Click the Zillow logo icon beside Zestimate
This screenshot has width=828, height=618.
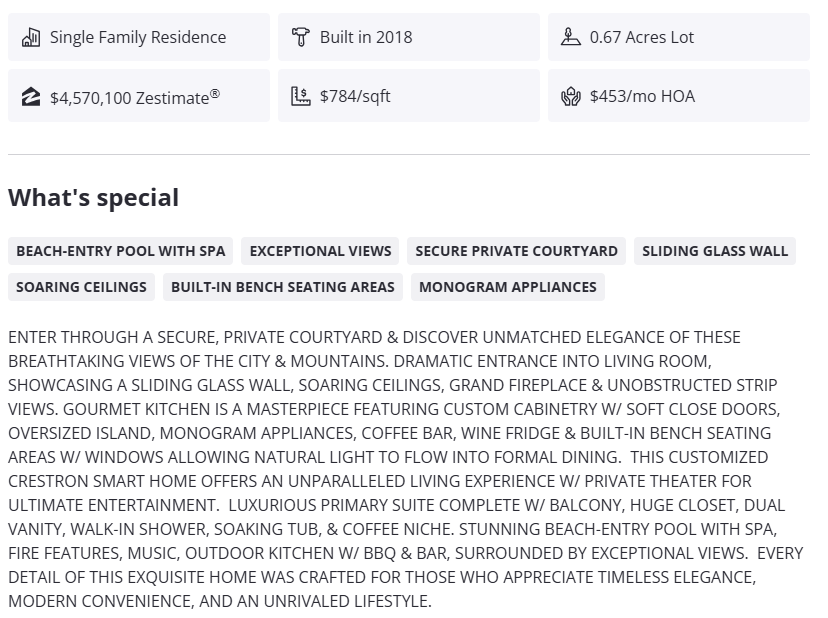click(x=31, y=97)
